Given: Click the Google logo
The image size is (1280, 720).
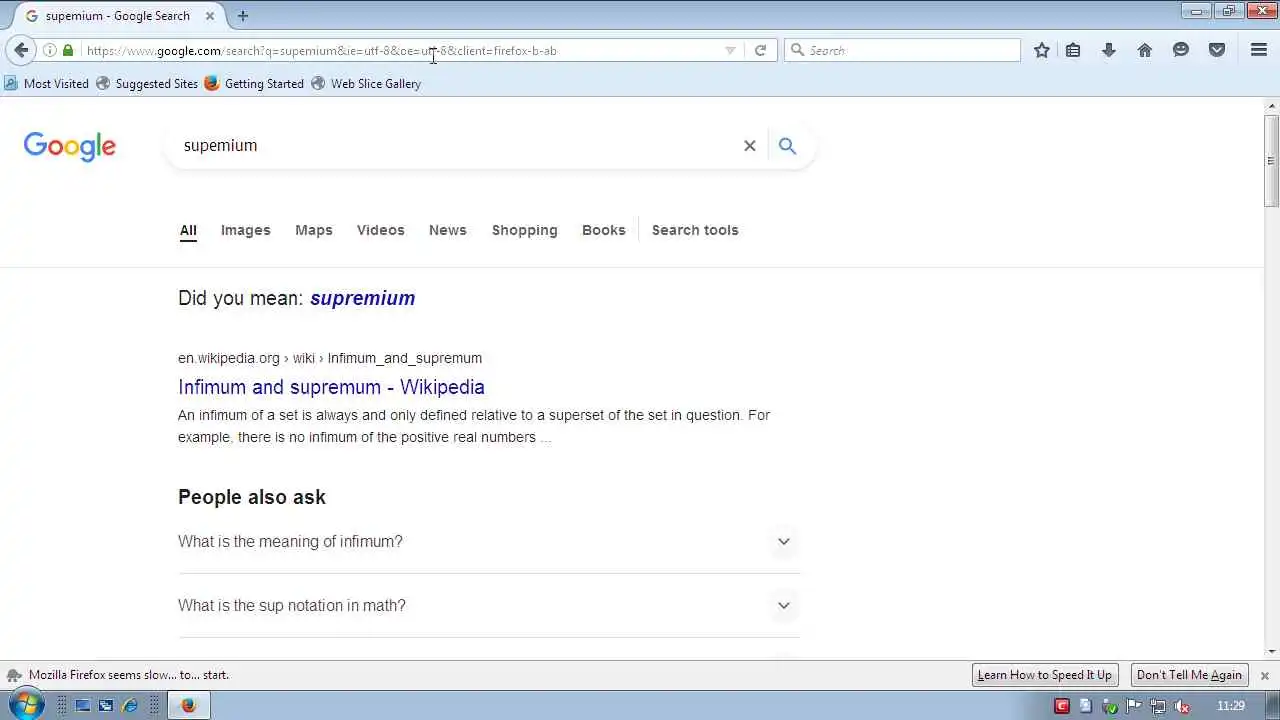Looking at the screenshot, I should pyautogui.click(x=70, y=147).
